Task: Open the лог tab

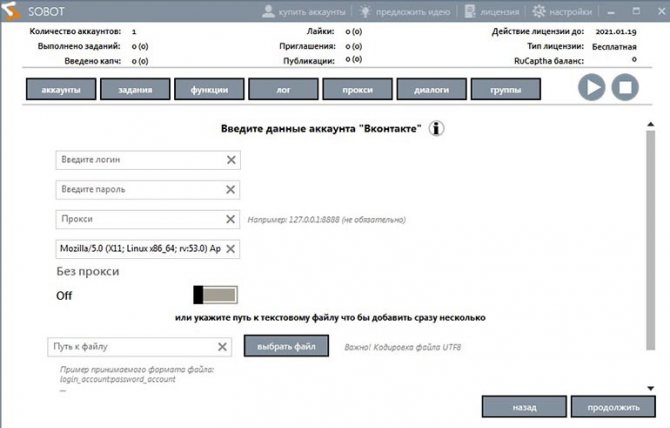Action: coord(283,89)
